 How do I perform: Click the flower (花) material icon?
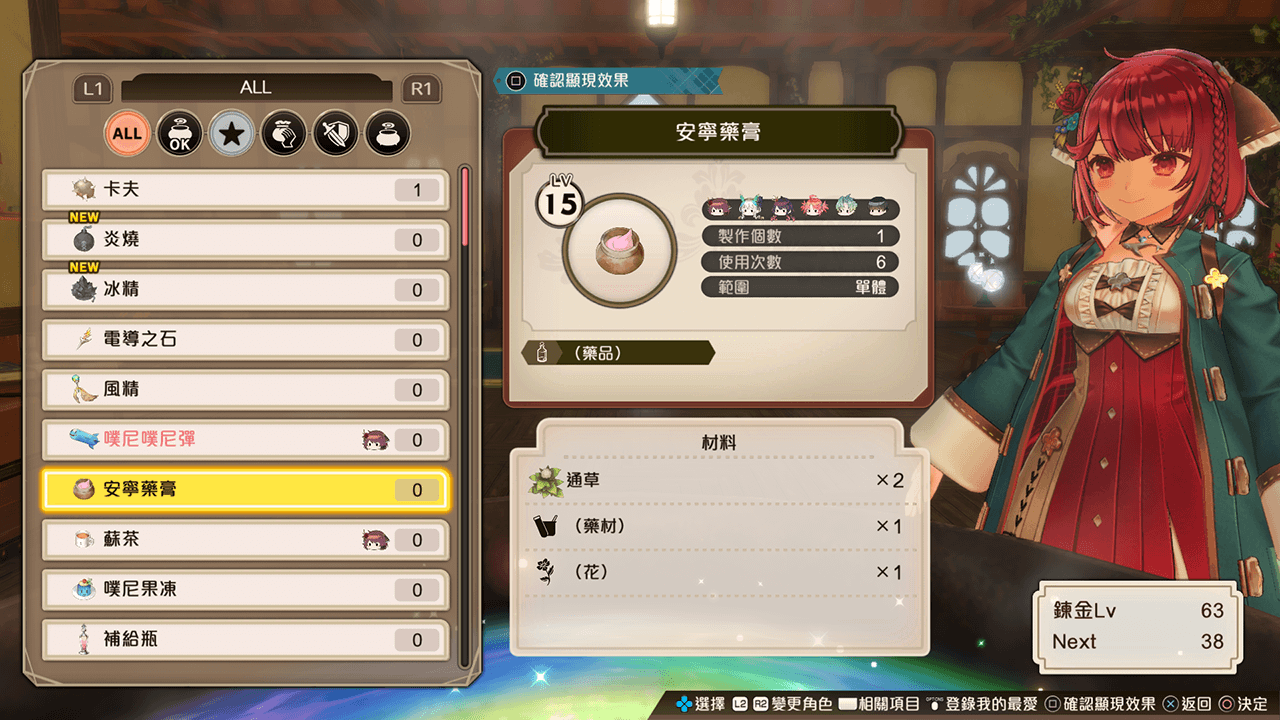point(546,572)
